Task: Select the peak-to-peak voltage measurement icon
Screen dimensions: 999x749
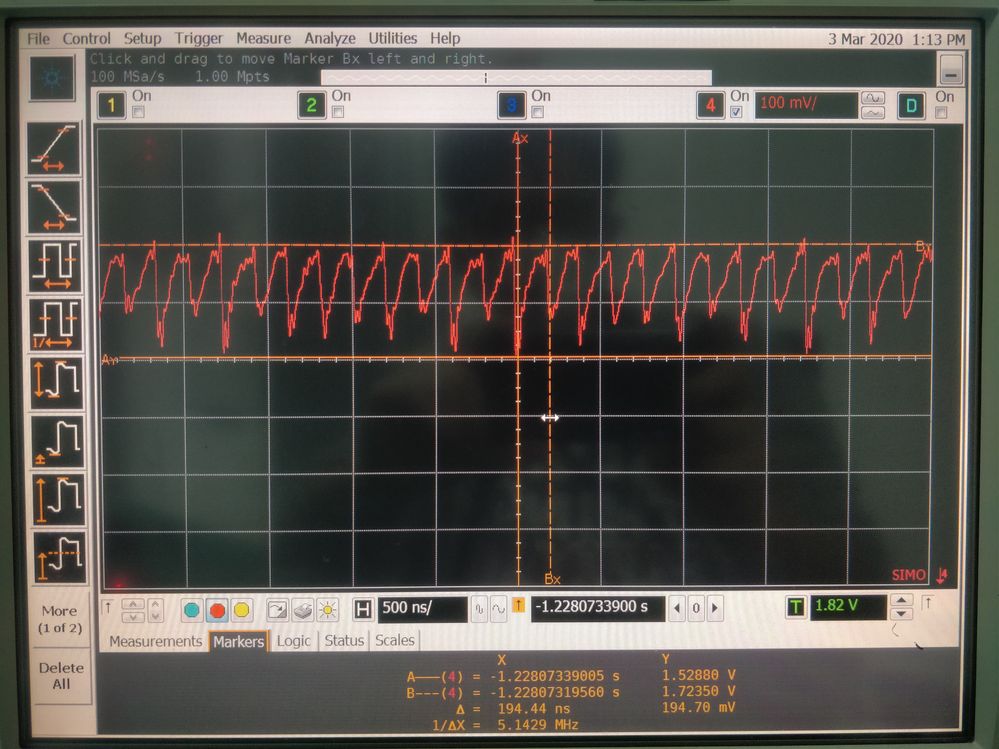Action: coord(57,383)
